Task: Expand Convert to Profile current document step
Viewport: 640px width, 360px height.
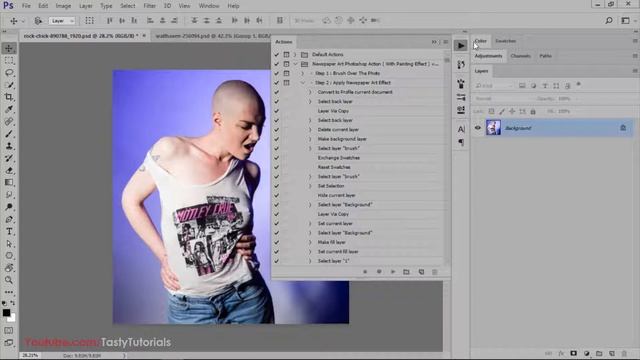Action: [310, 92]
